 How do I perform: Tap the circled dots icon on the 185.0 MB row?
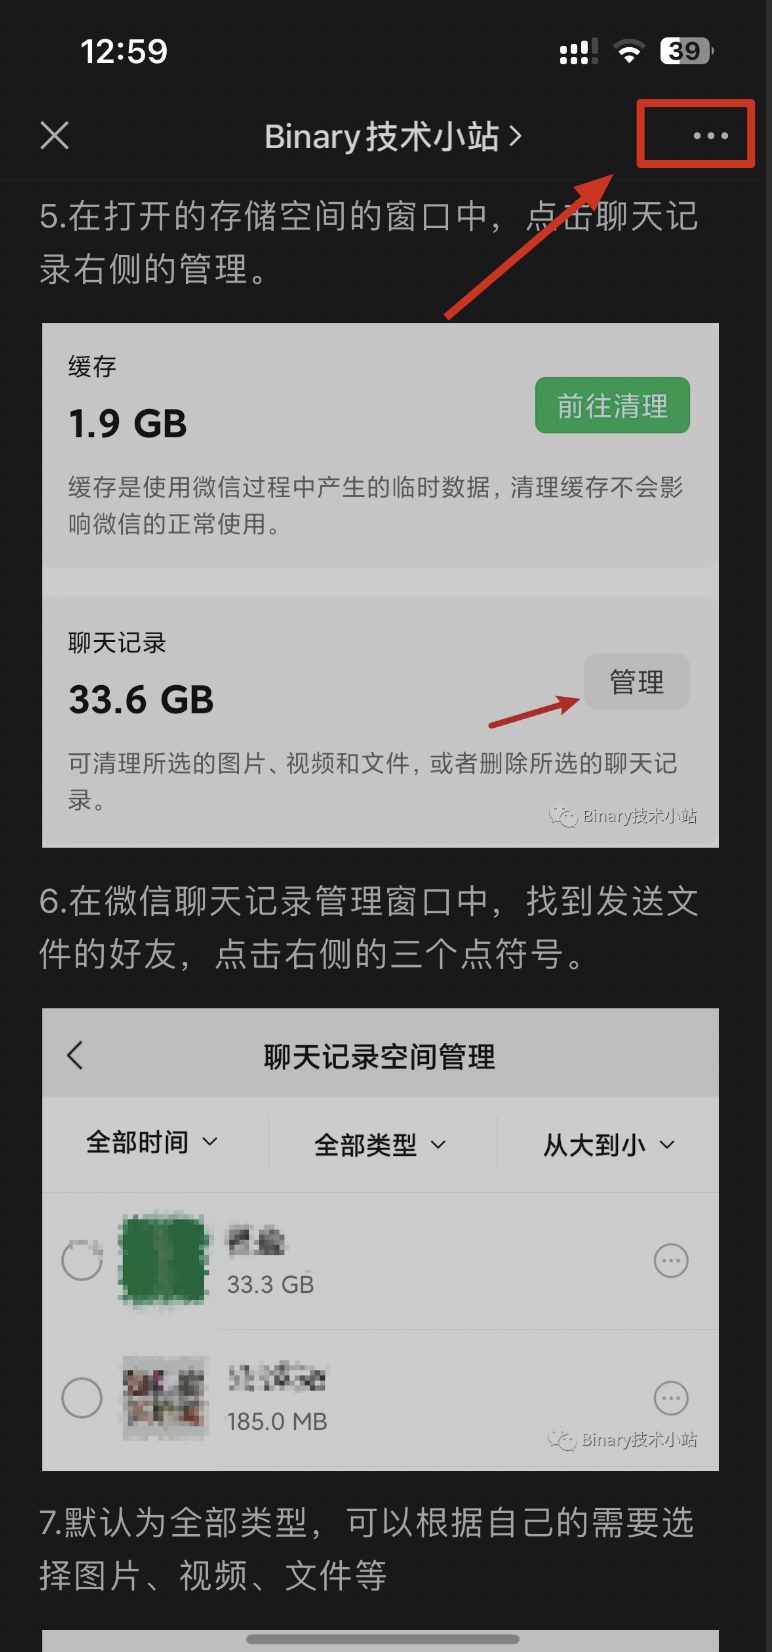click(671, 1398)
